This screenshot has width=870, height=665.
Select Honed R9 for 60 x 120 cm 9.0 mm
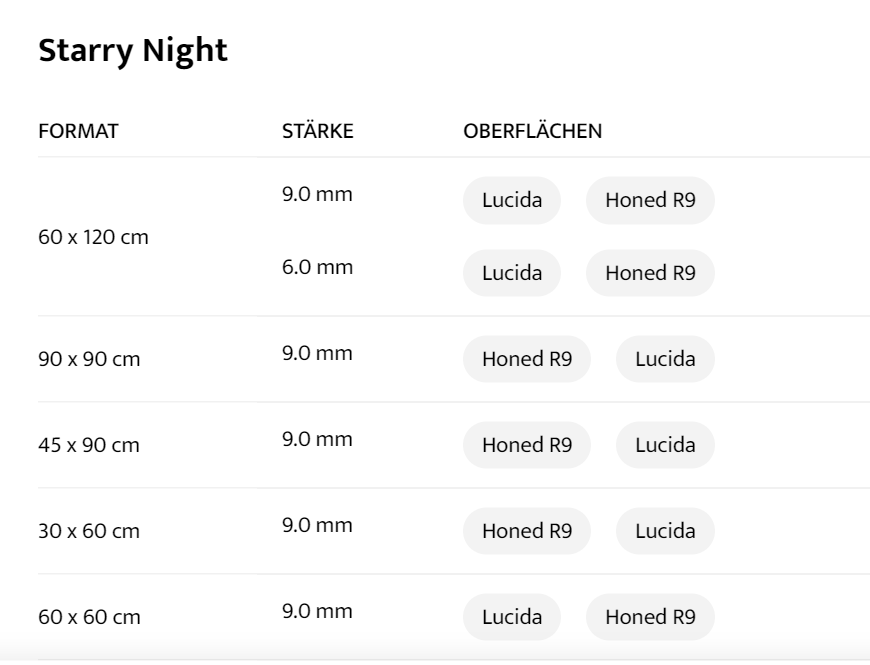[650, 200]
